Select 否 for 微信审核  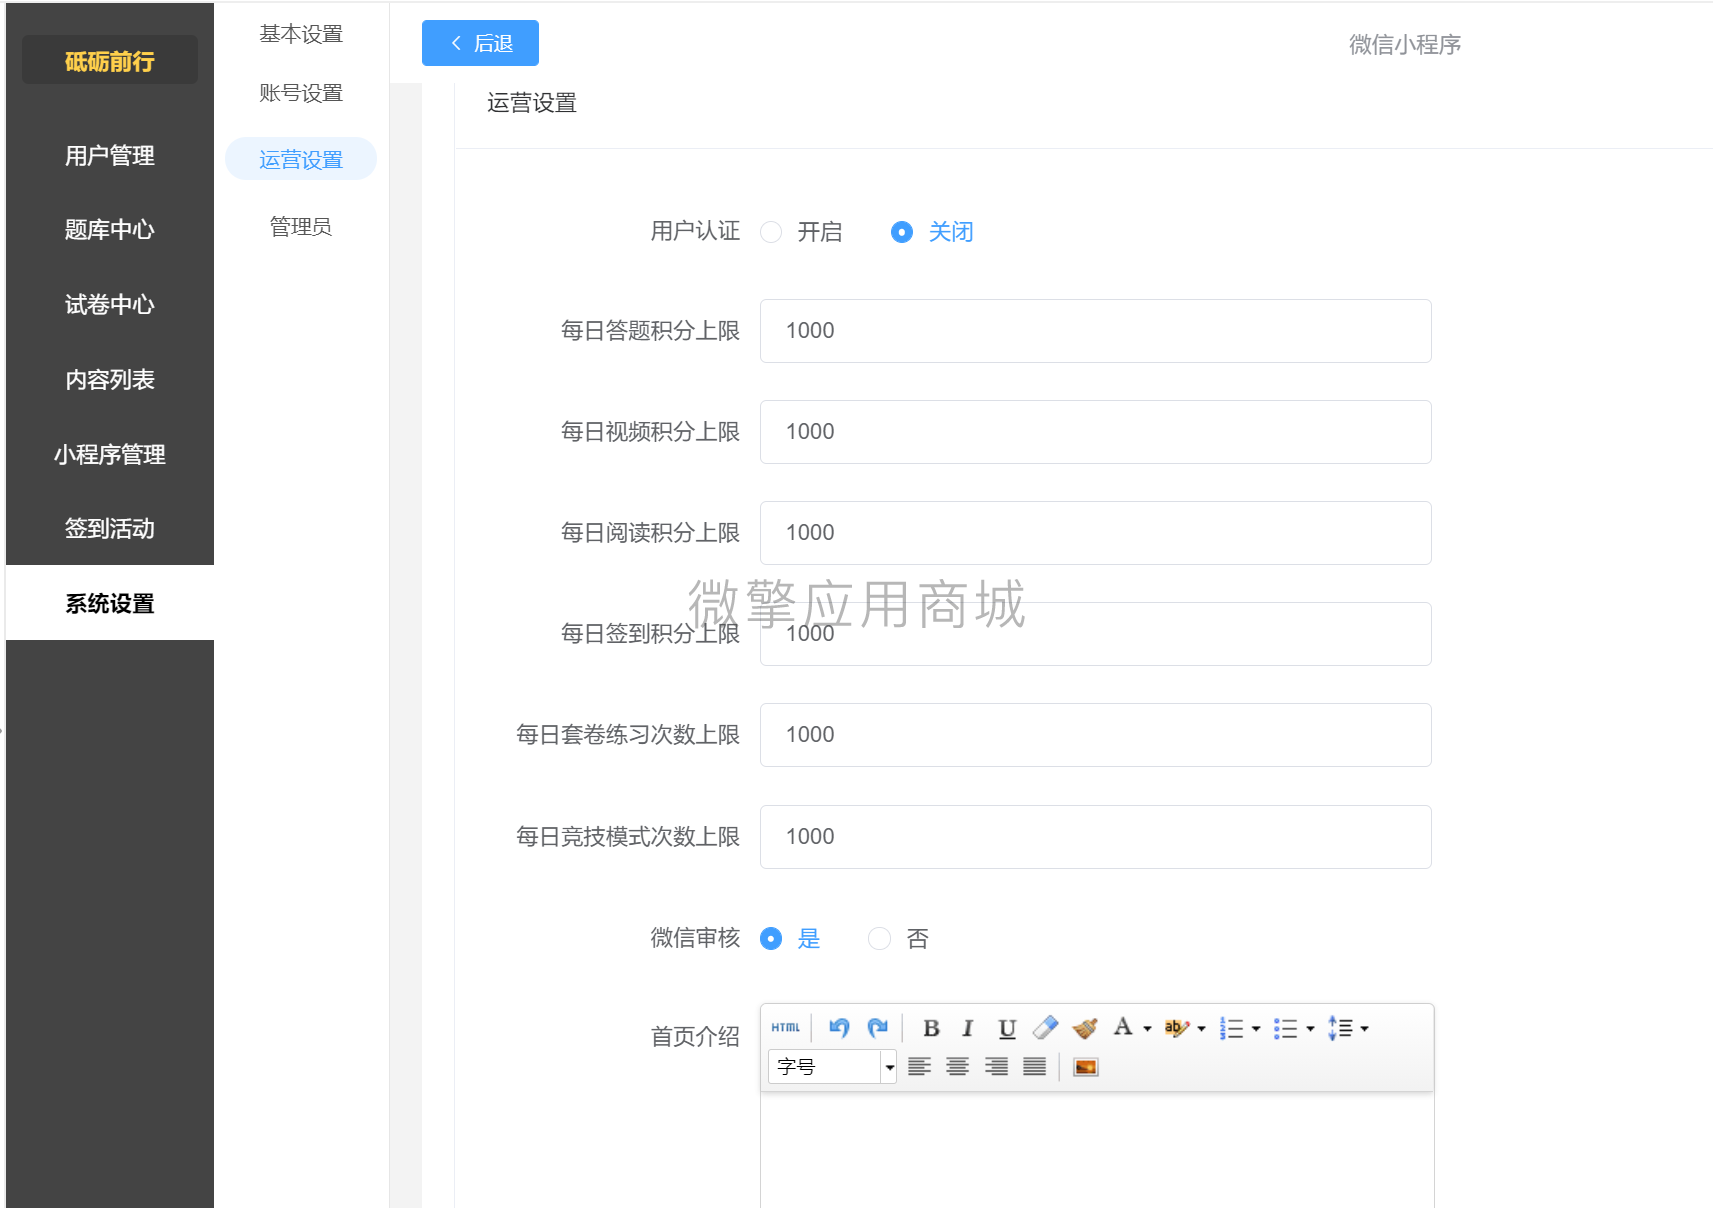879,939
